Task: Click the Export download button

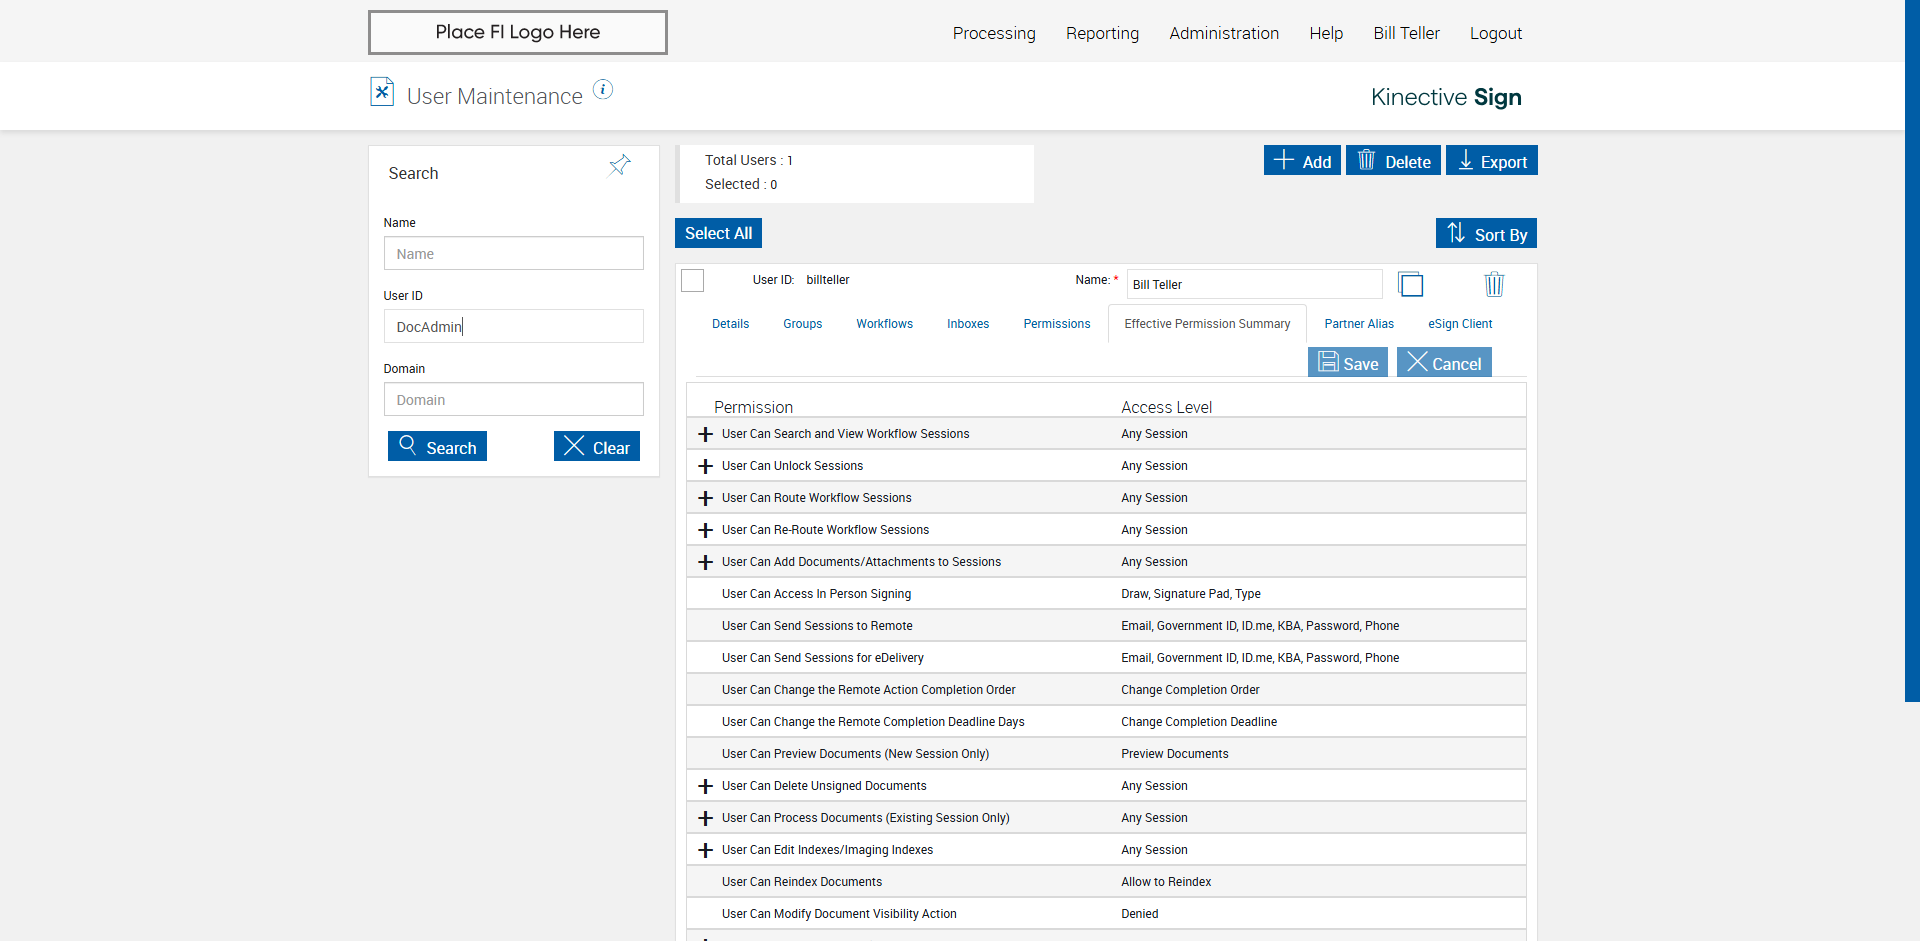Action: [1491, 161]
